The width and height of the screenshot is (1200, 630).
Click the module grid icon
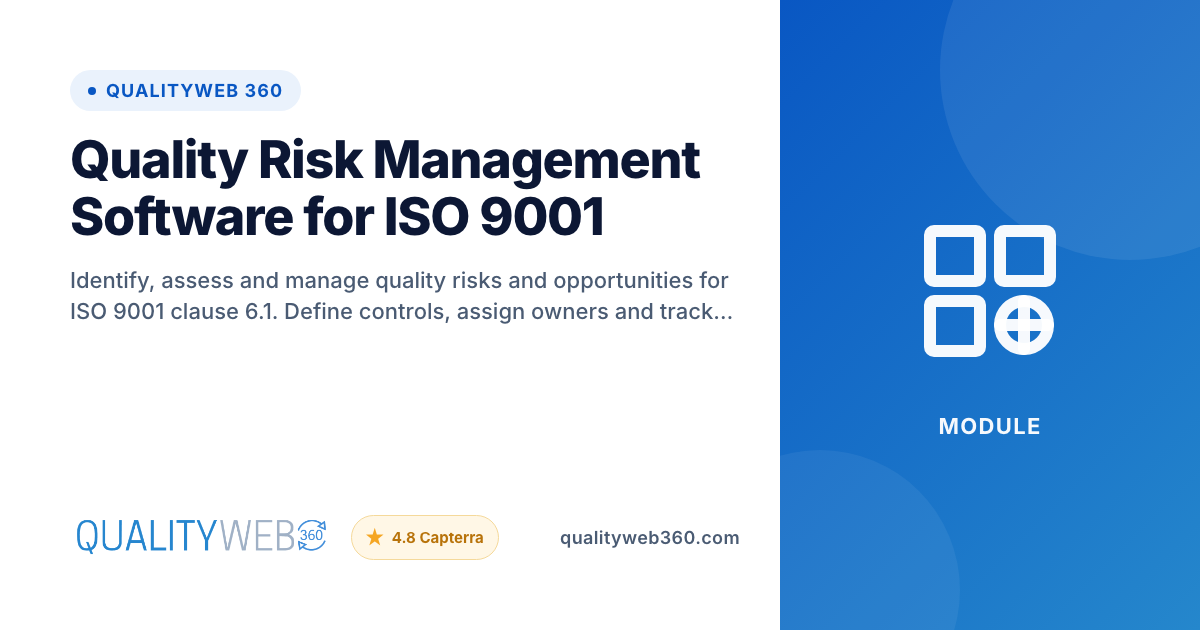pyautogui.click(x=990, y=291)
